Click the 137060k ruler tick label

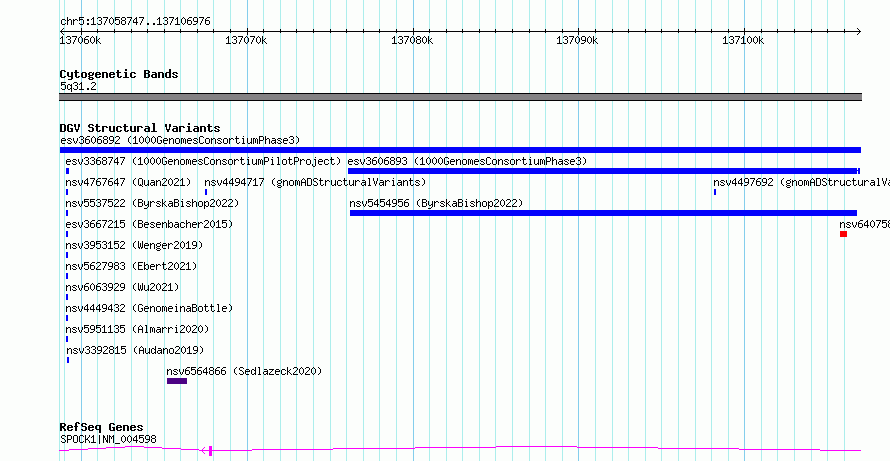81,40
